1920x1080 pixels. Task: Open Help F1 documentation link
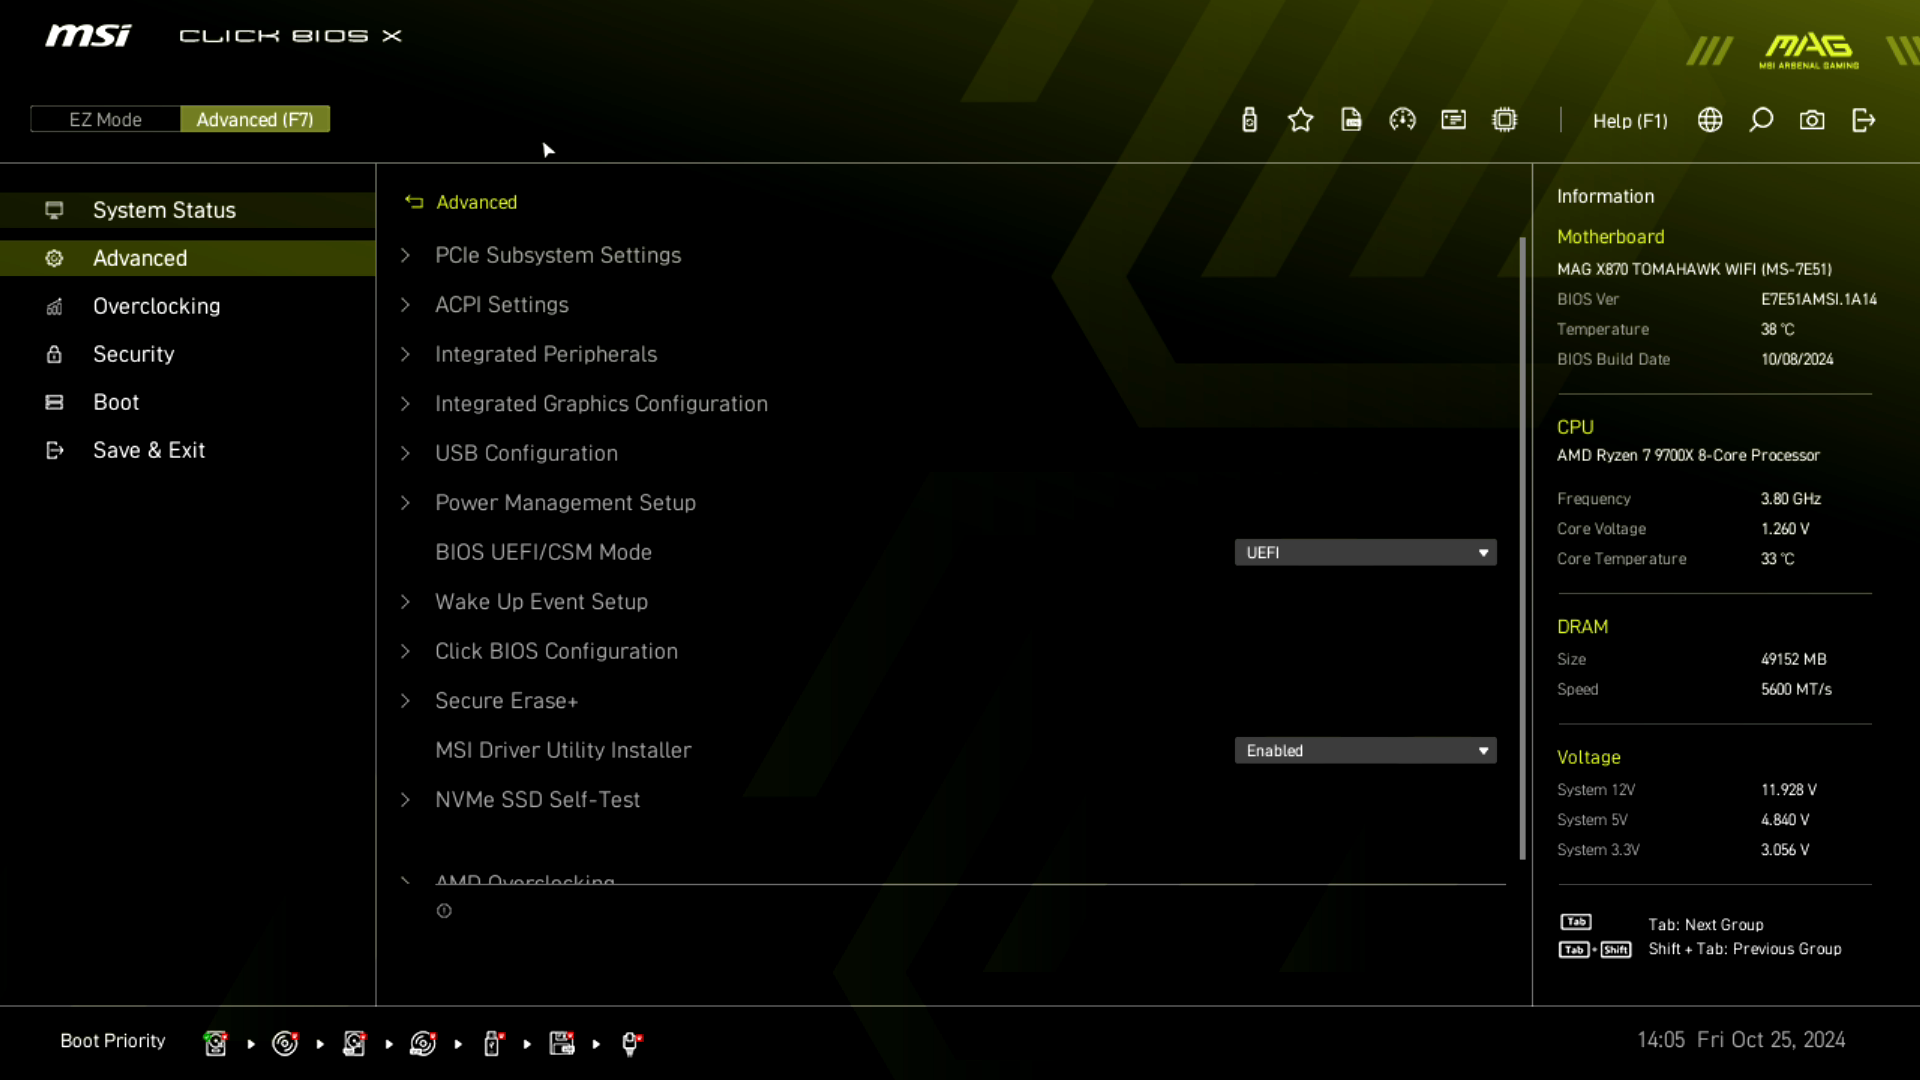[x=1631, y=120]
